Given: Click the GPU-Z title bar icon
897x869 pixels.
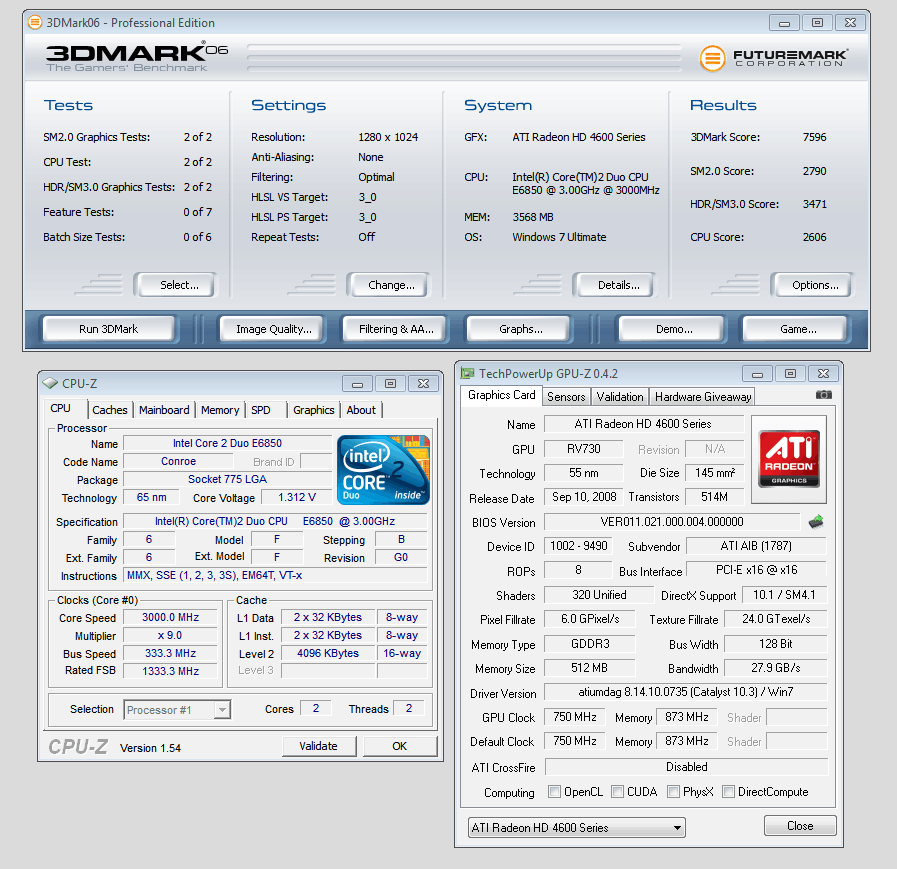Looking at the screenshot, I should [468, 373].
